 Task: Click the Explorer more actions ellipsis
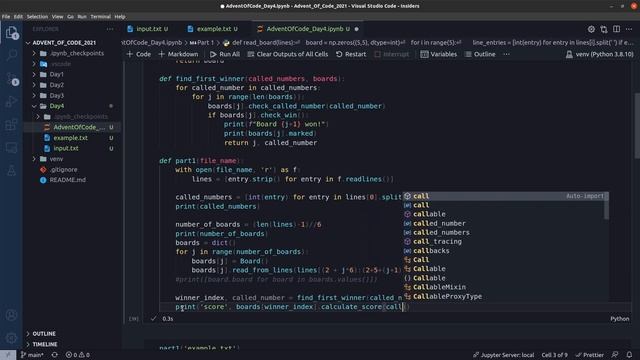[110, 29]
